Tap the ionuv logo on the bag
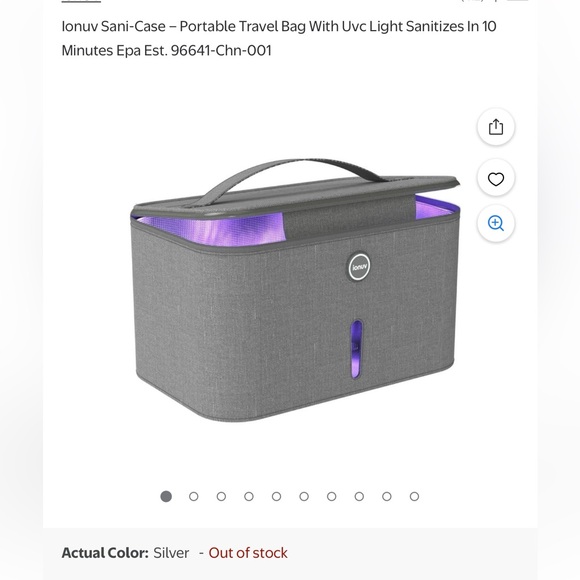 [x=359, y=267]
